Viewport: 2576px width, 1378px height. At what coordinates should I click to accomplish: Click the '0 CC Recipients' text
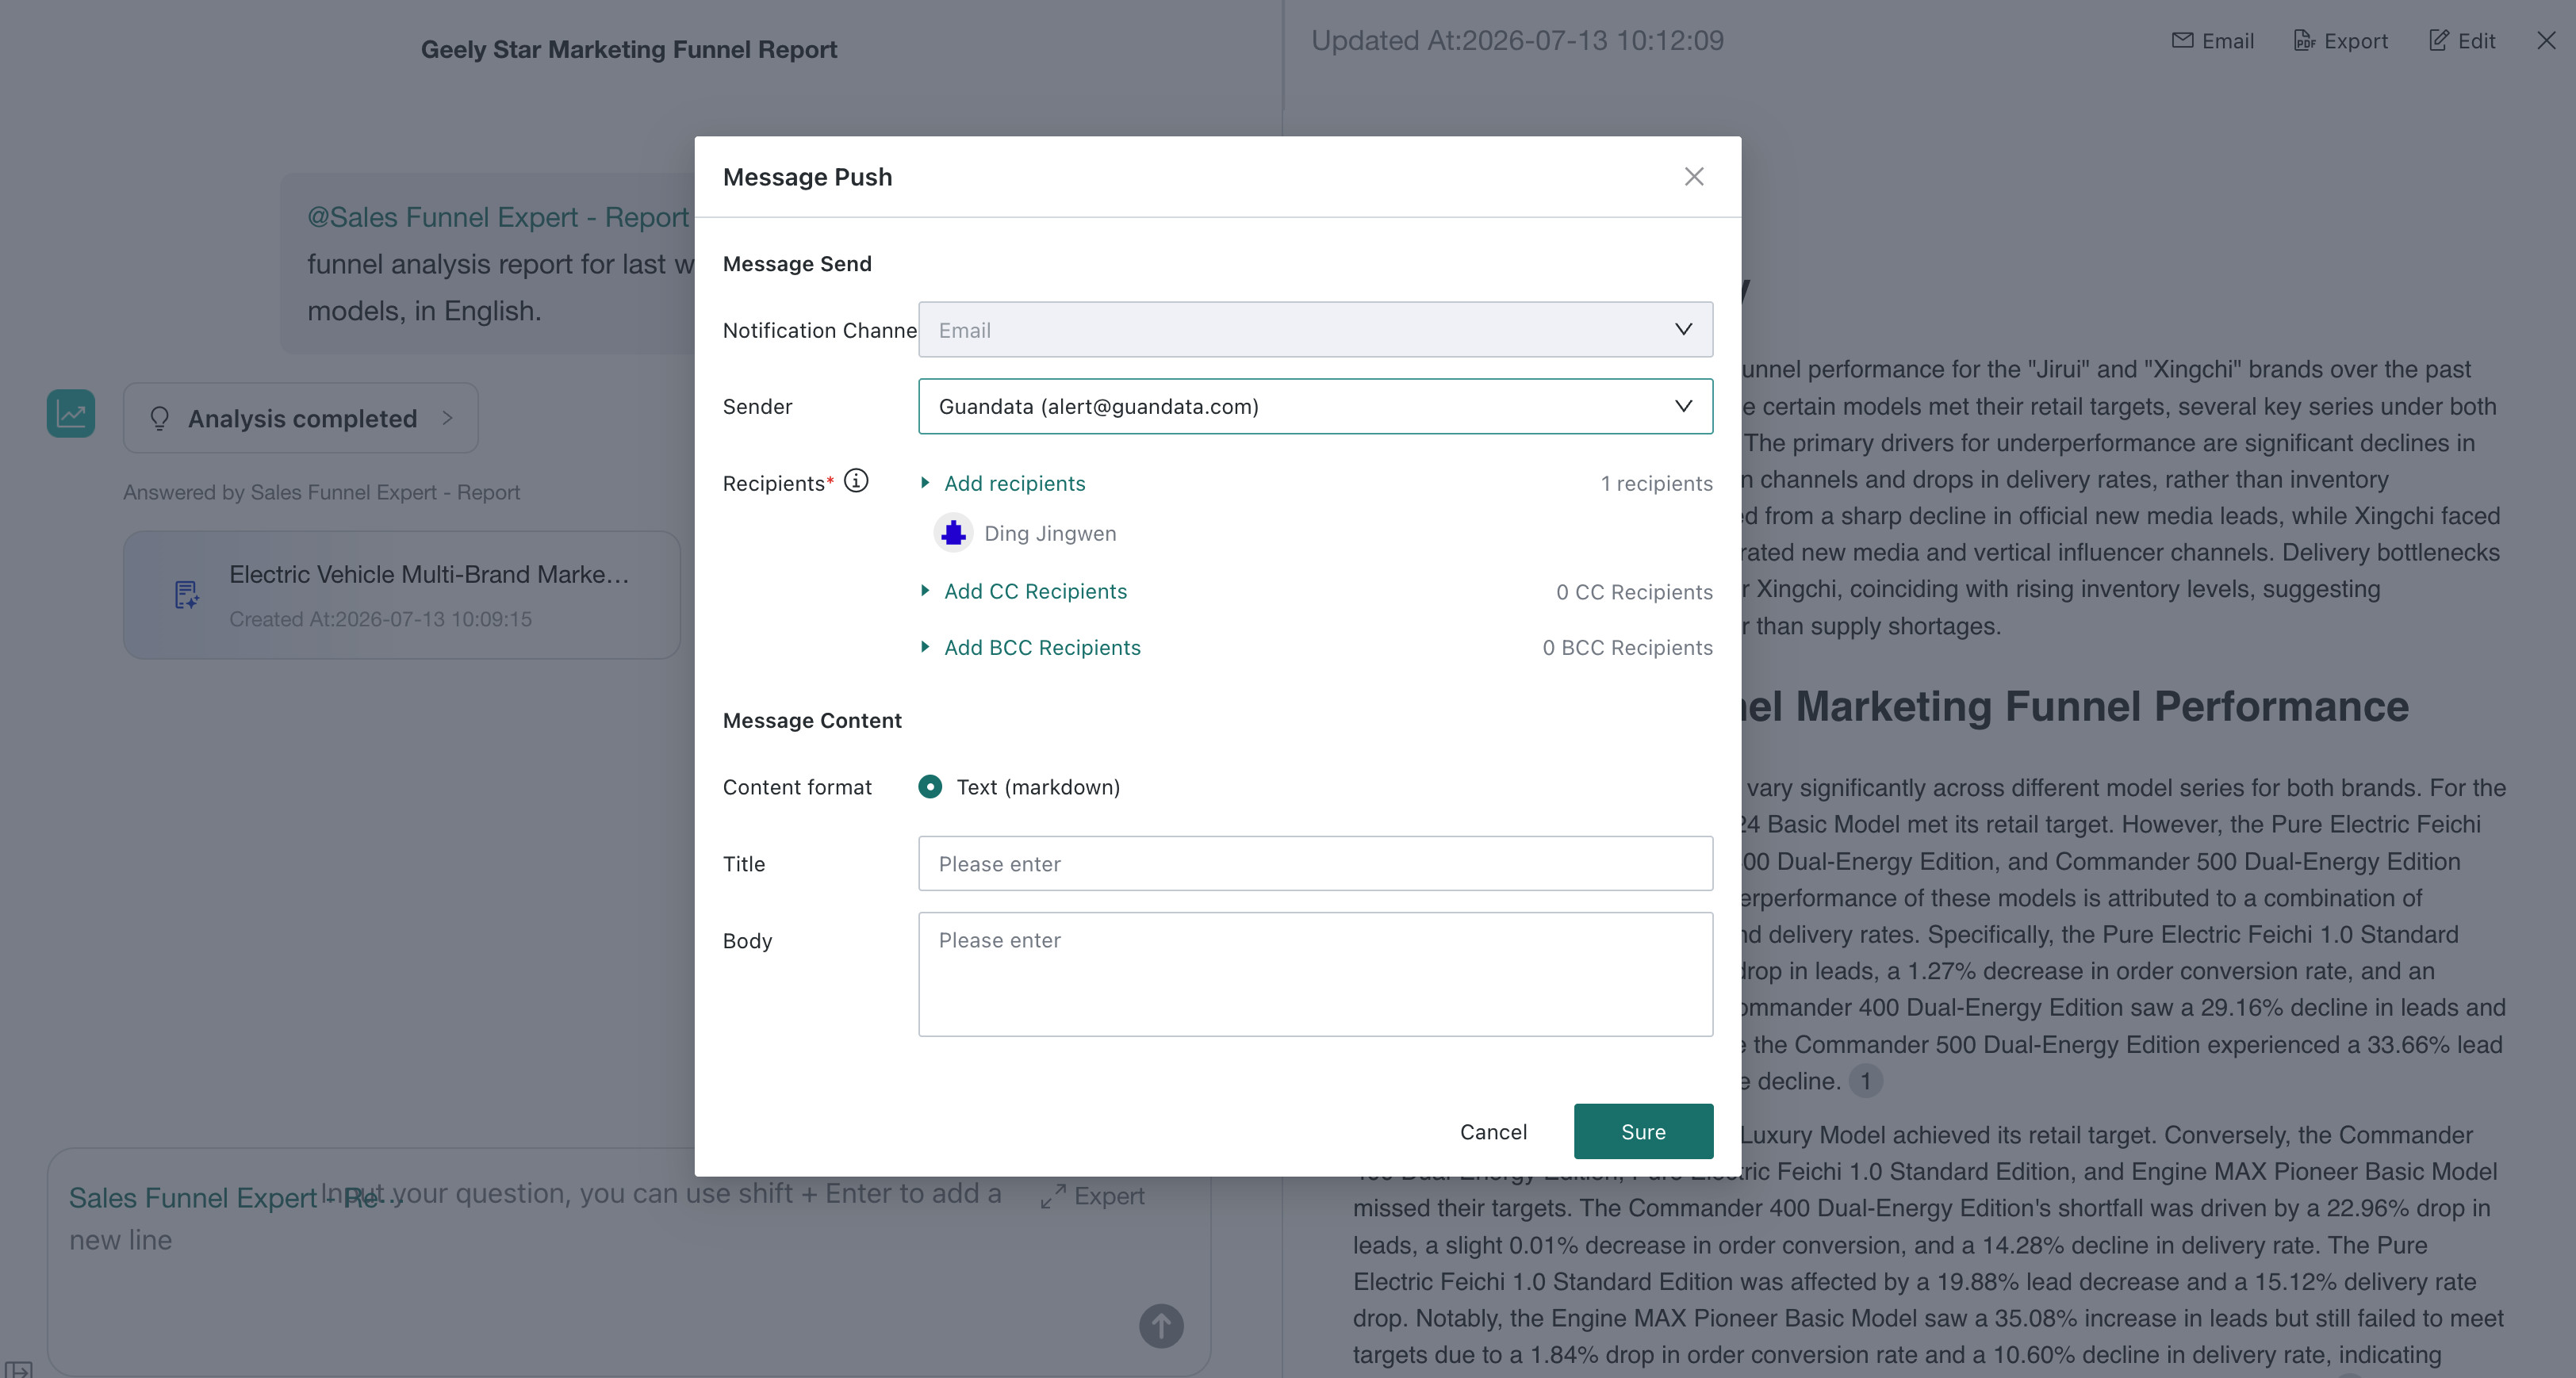point(1634,592)
